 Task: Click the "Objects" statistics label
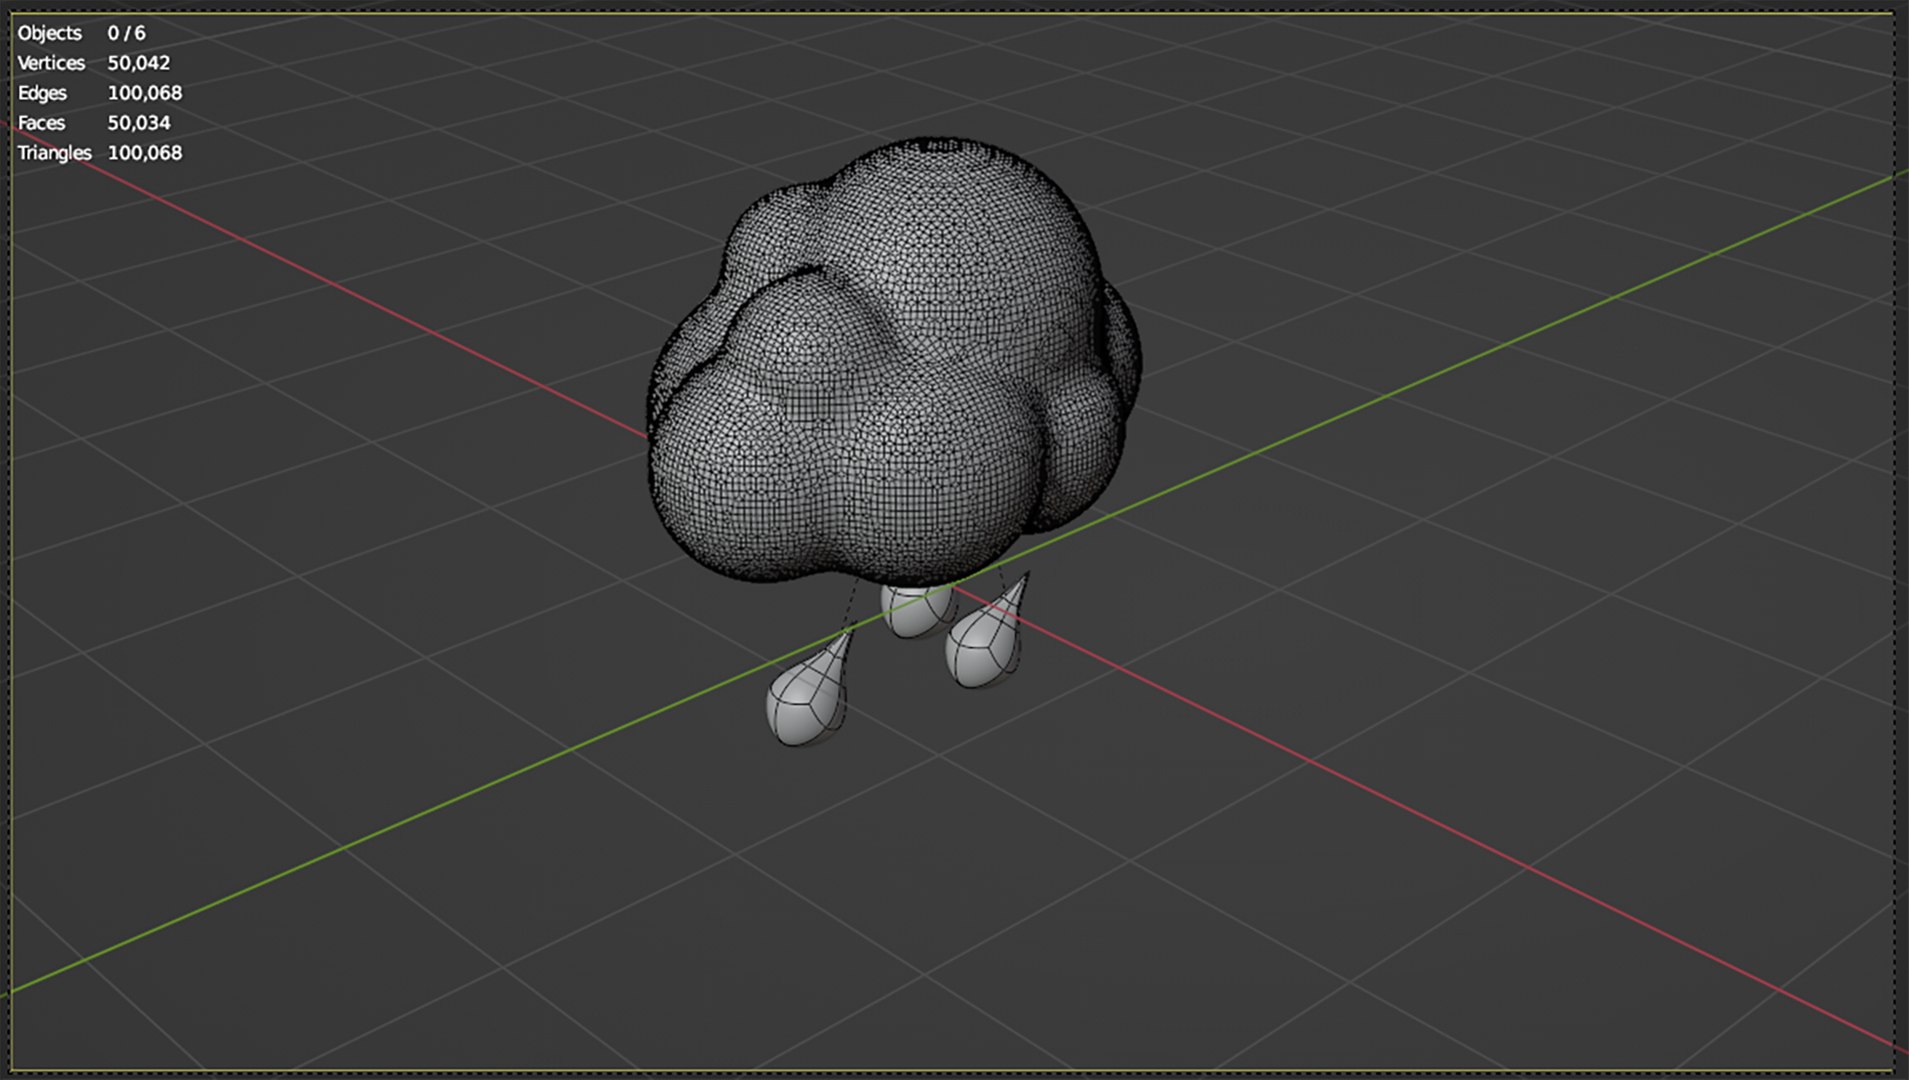coord(49,33)
